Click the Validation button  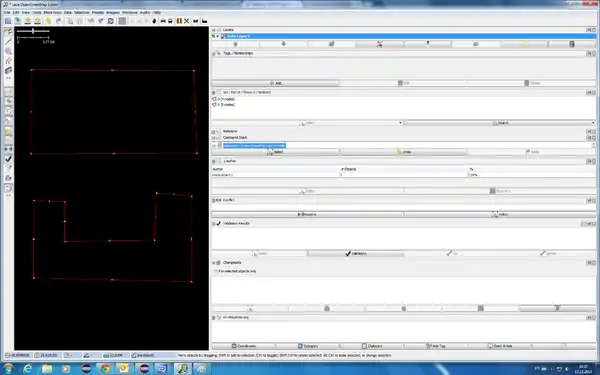tap(355, 253)
